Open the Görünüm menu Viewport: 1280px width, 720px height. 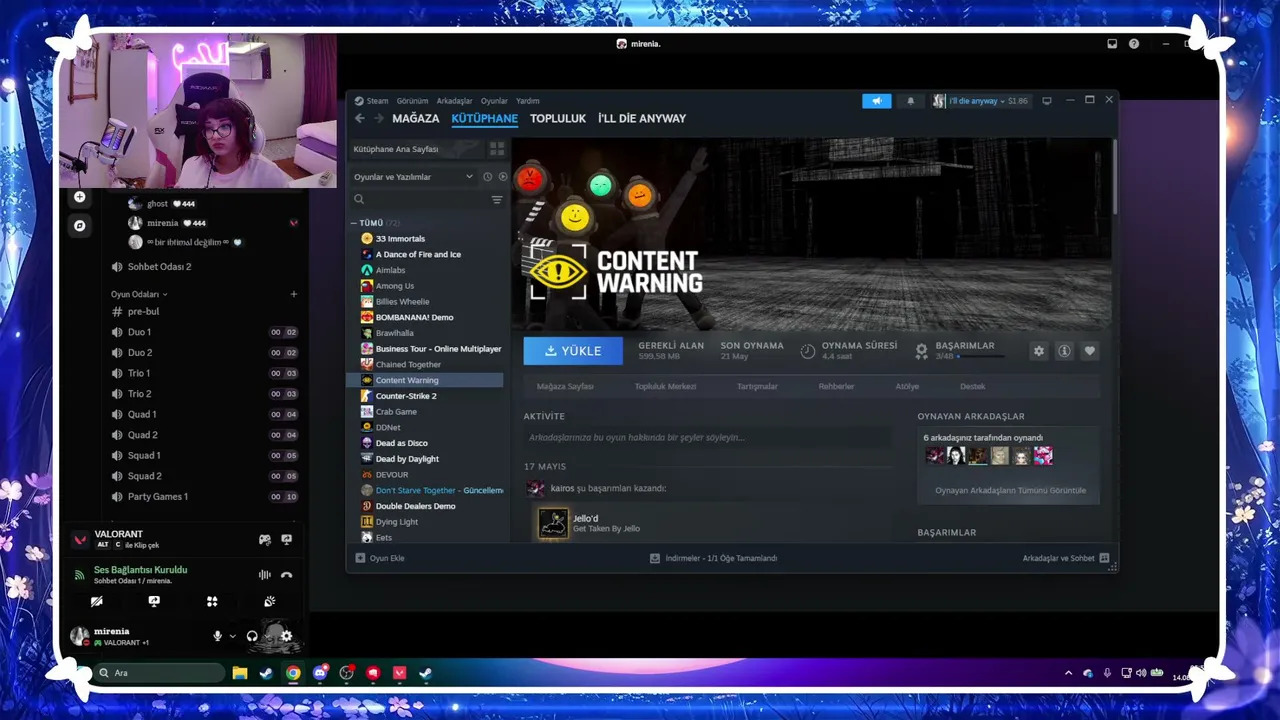pyautogui.click(x=412, y=101)
